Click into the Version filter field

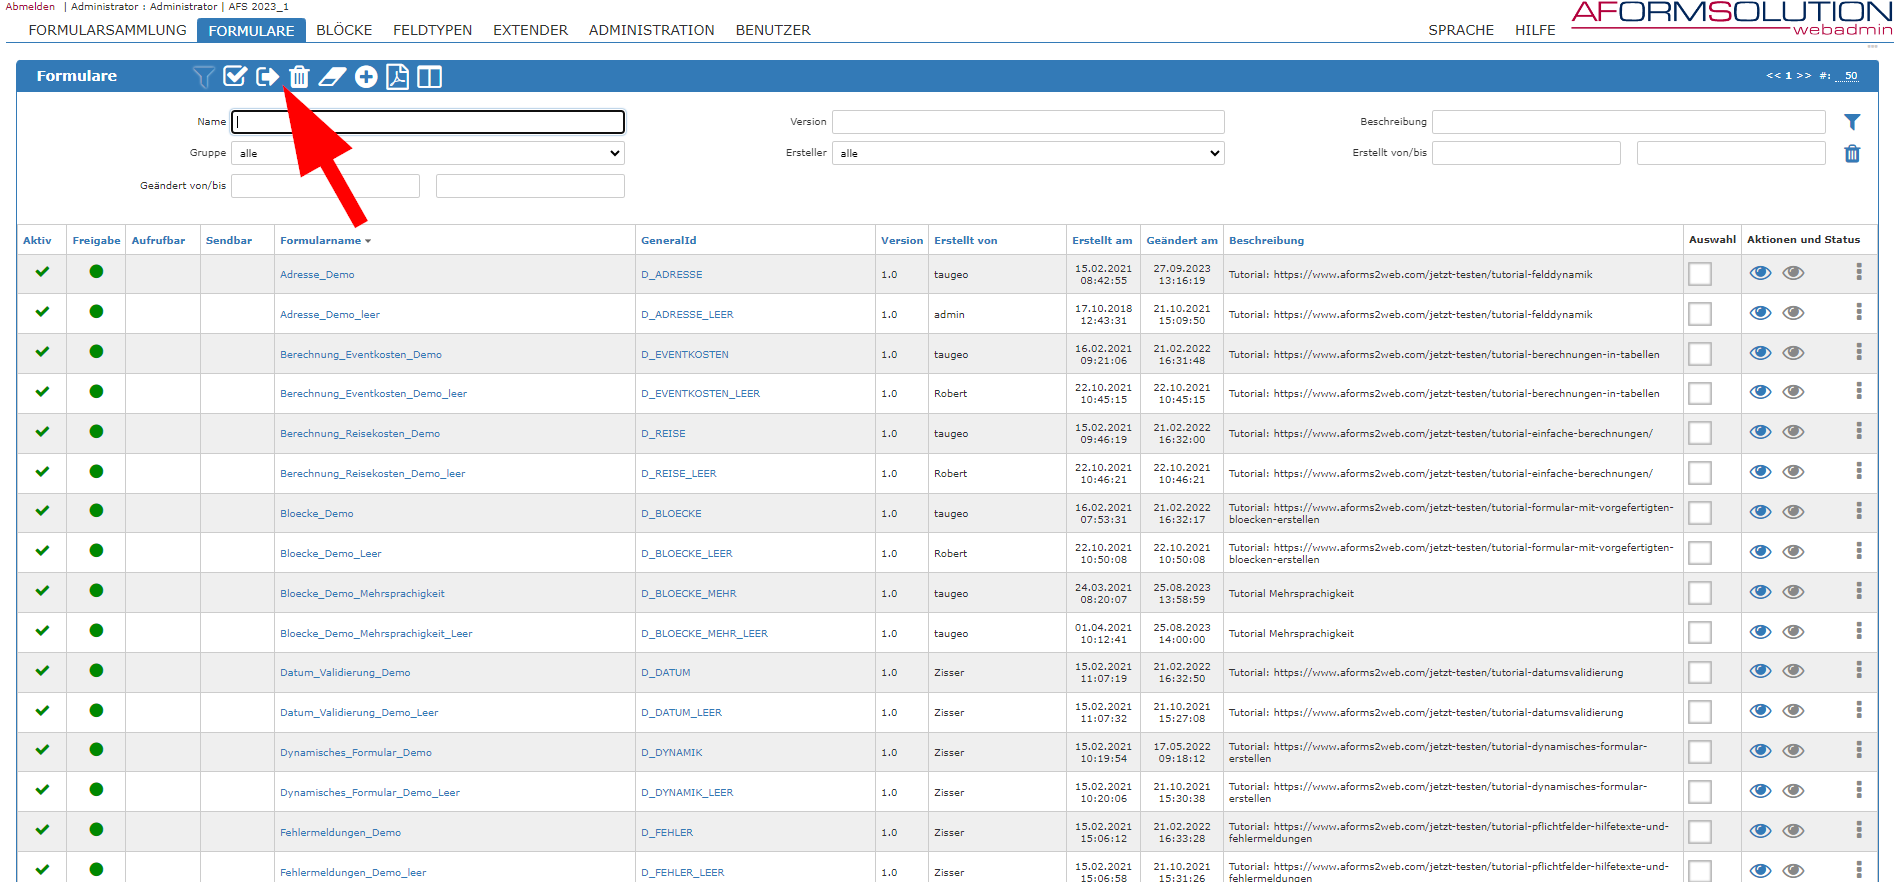(1027, 122)
